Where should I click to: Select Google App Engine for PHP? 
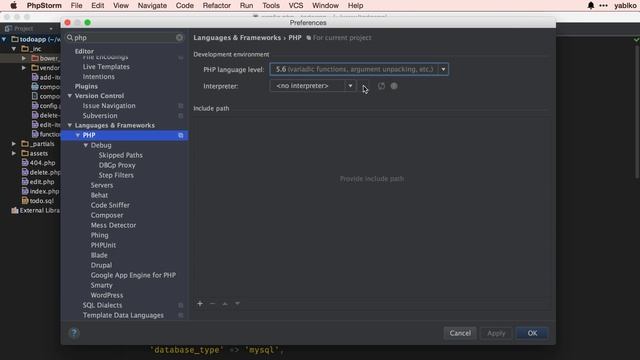133,275
